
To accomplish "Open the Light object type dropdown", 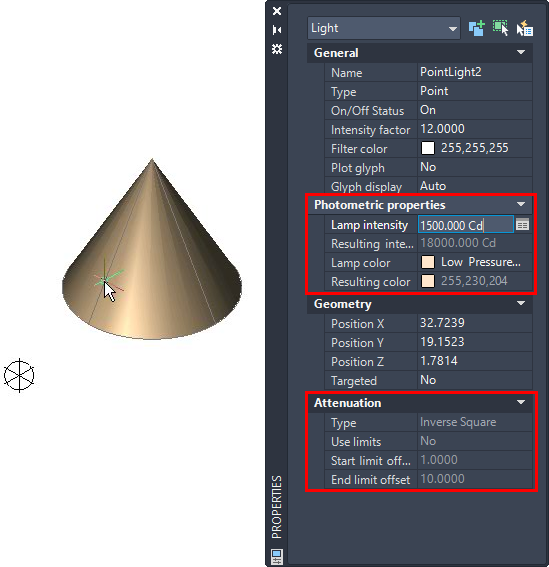I will (384, 28).
